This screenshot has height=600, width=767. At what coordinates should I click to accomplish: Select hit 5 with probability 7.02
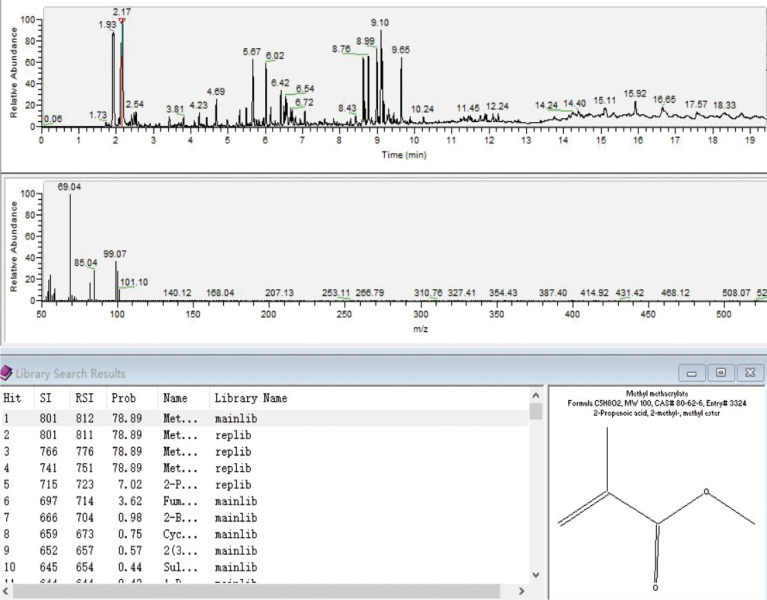click(x=150, y=483)
